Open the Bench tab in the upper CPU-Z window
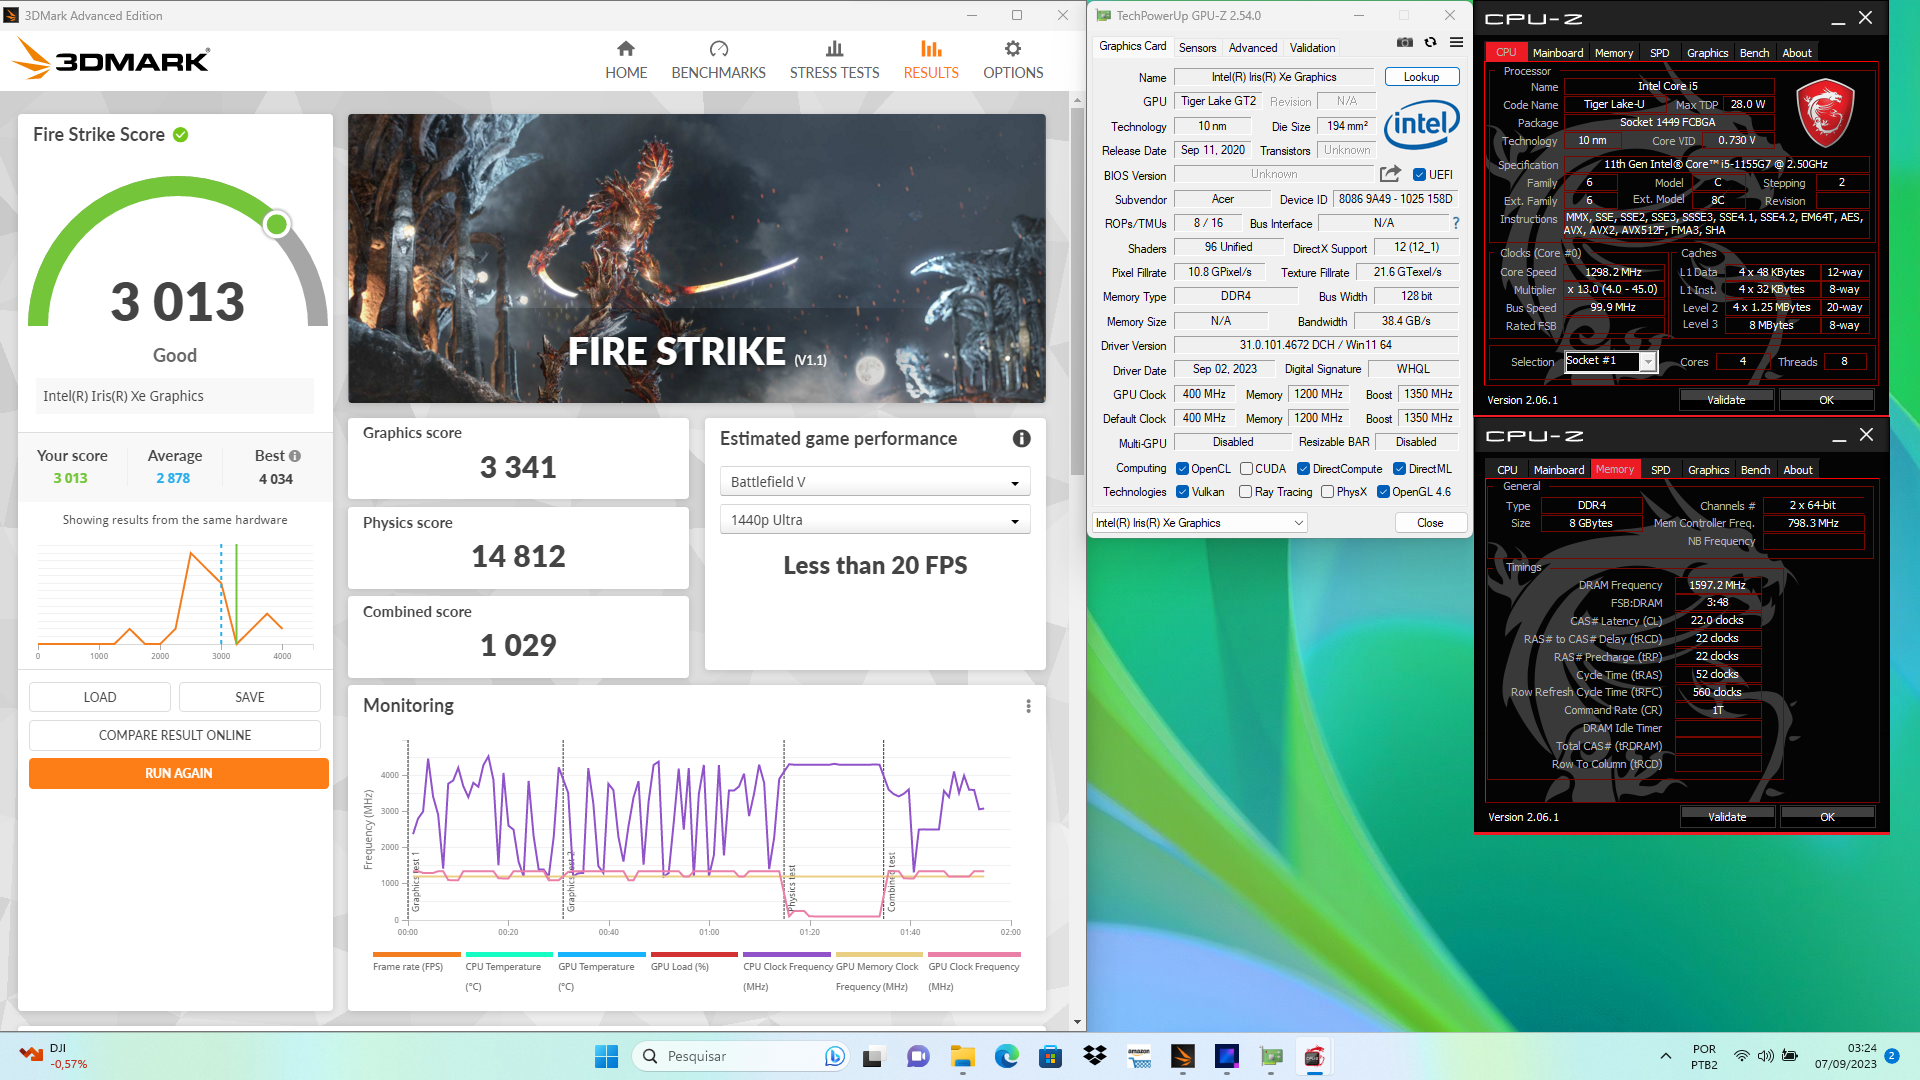Image resolution: width=1920 pixels, height=1080 pixels. (1754, 53)
